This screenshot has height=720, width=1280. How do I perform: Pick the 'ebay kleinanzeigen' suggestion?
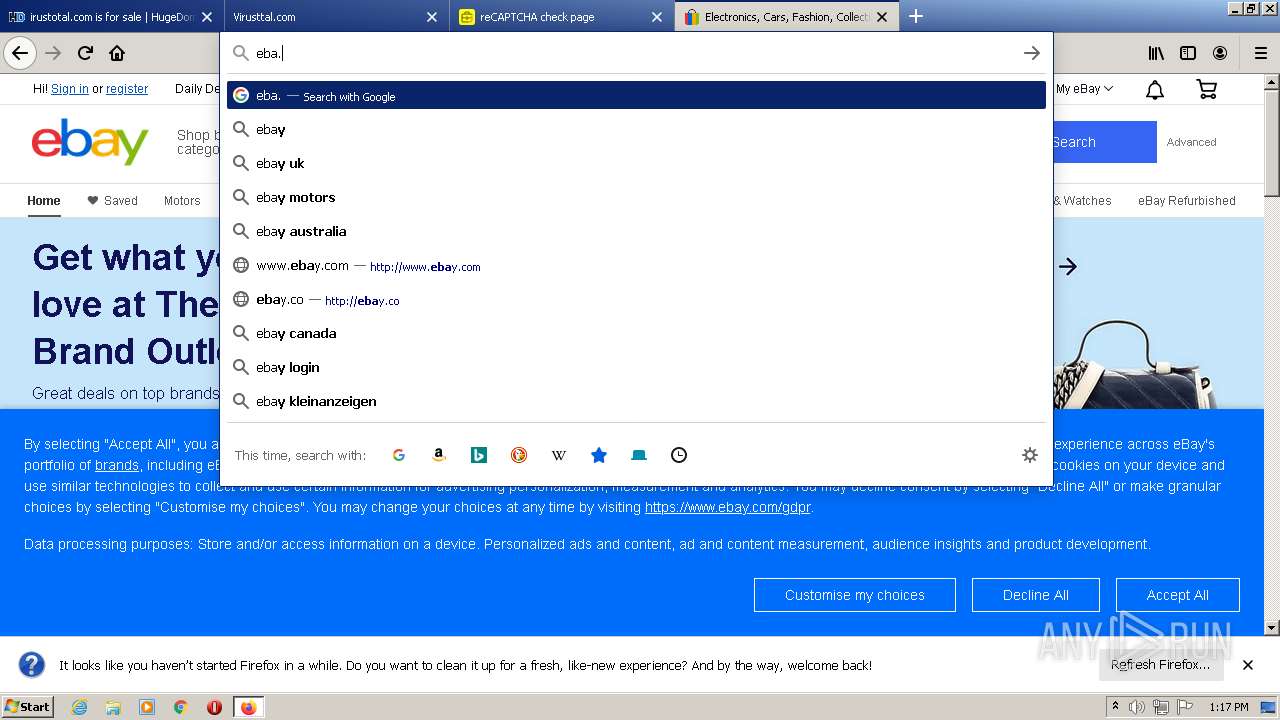(x=636, y=401)
